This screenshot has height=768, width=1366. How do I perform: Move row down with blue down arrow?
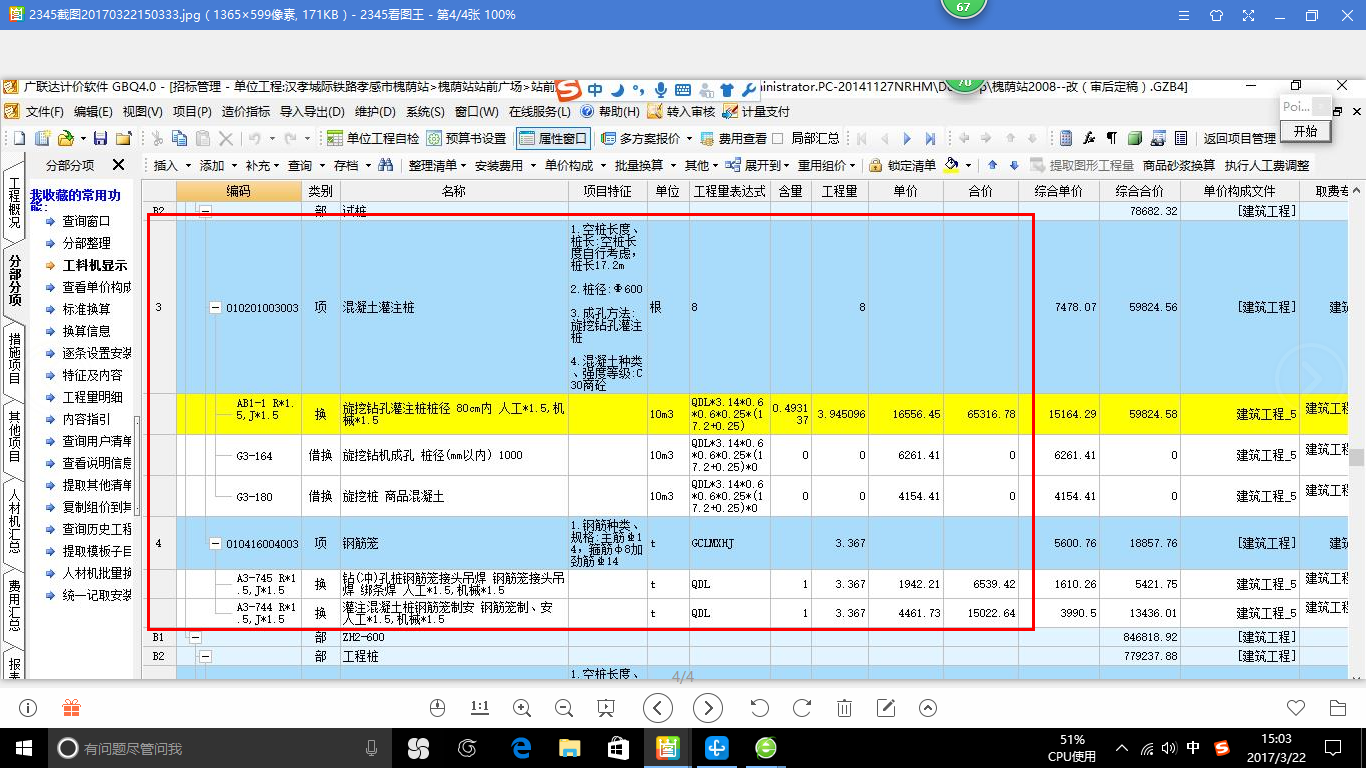click(x=1014, y=165)
